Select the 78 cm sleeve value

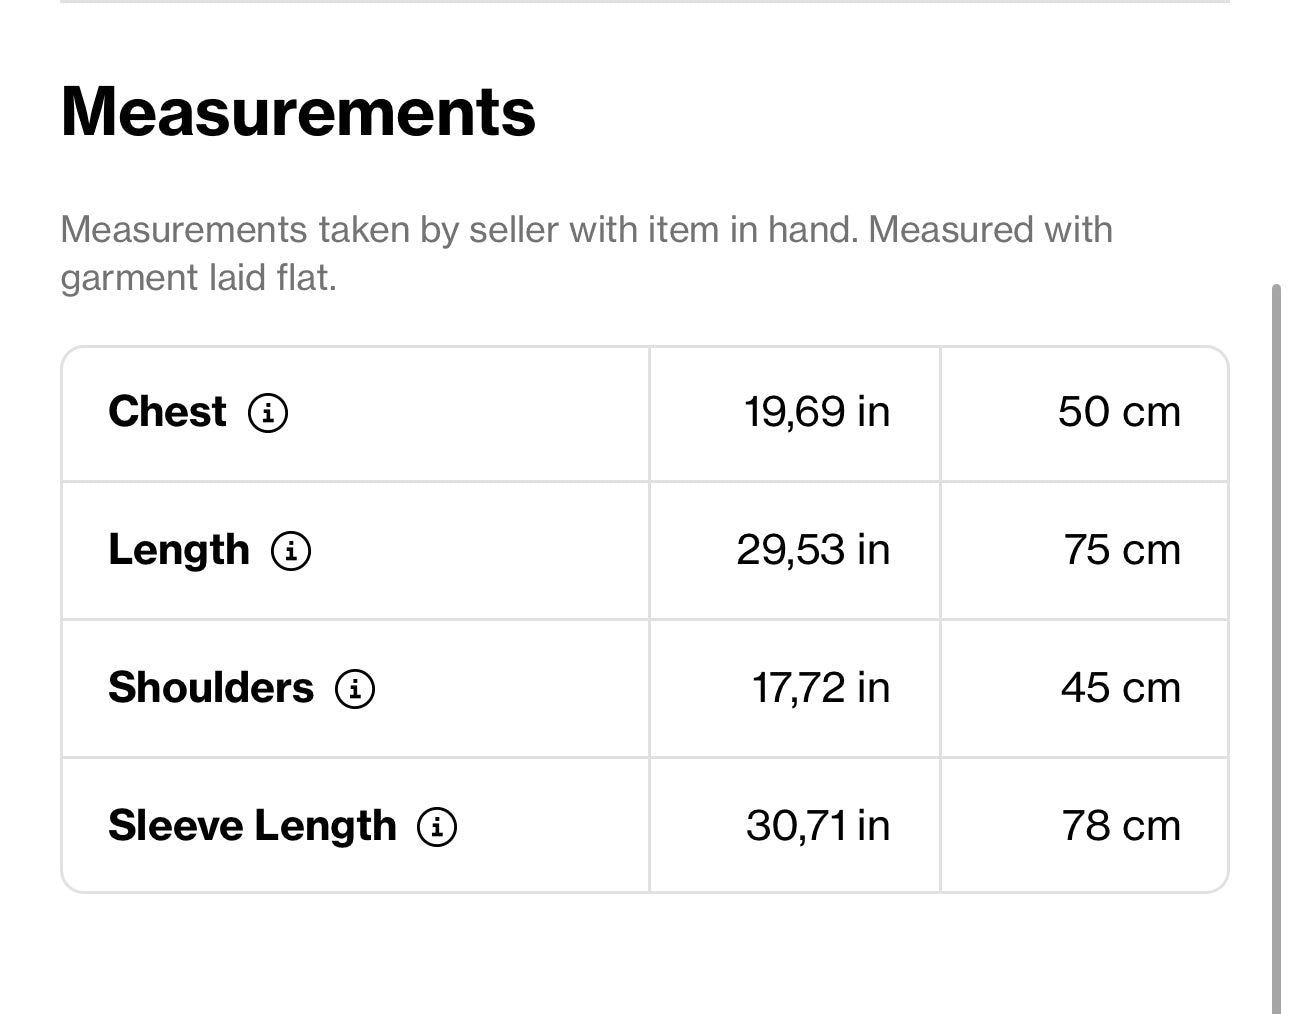click(1120, 826)
